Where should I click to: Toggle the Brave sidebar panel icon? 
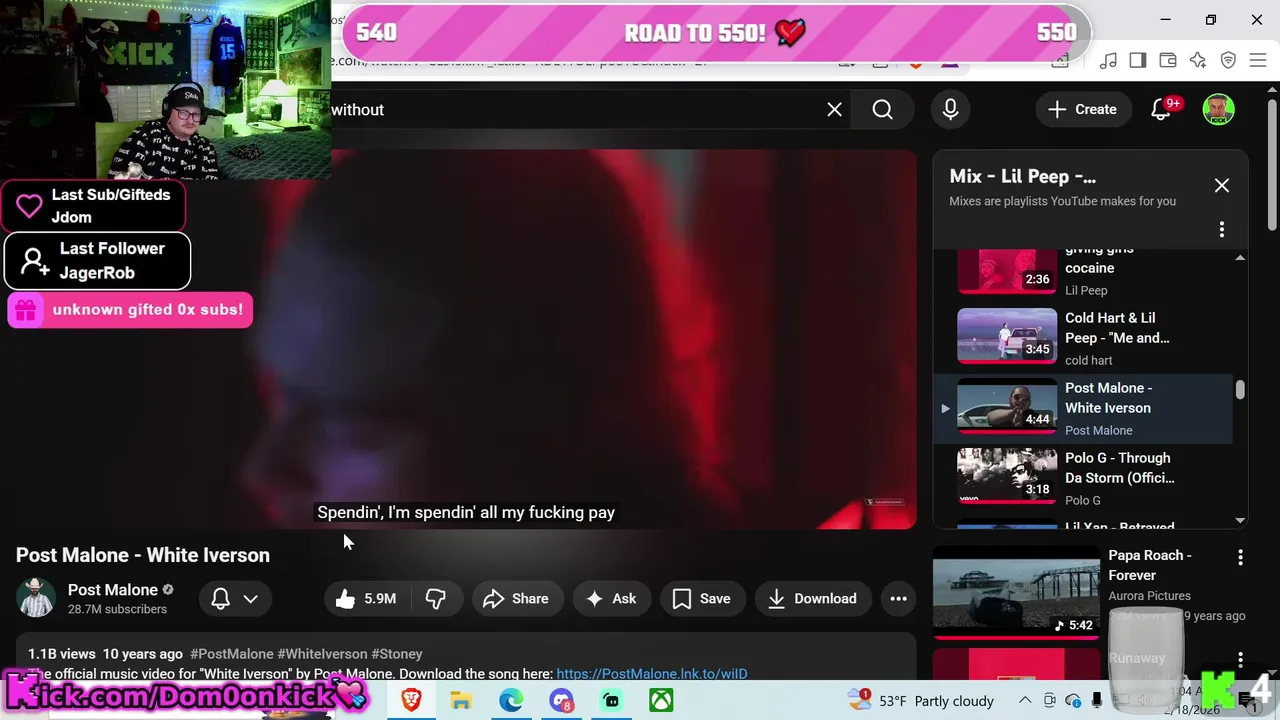coord(1138,60)
